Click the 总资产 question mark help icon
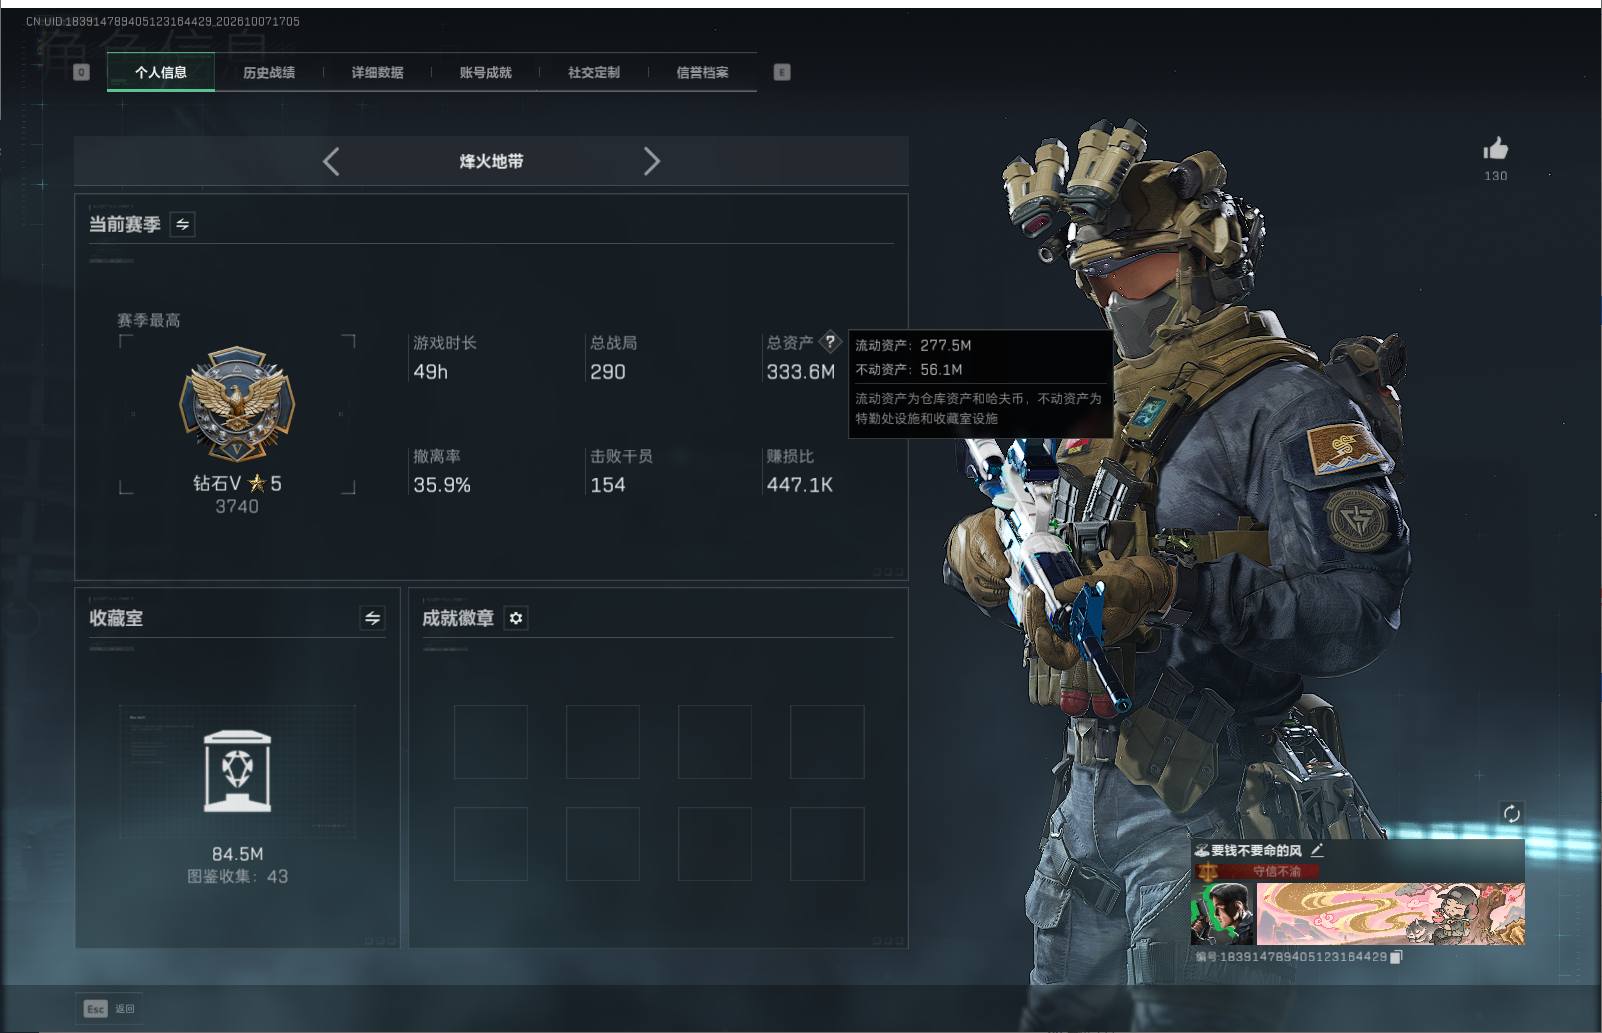The image size is (1602, 1033). [830, 342]
